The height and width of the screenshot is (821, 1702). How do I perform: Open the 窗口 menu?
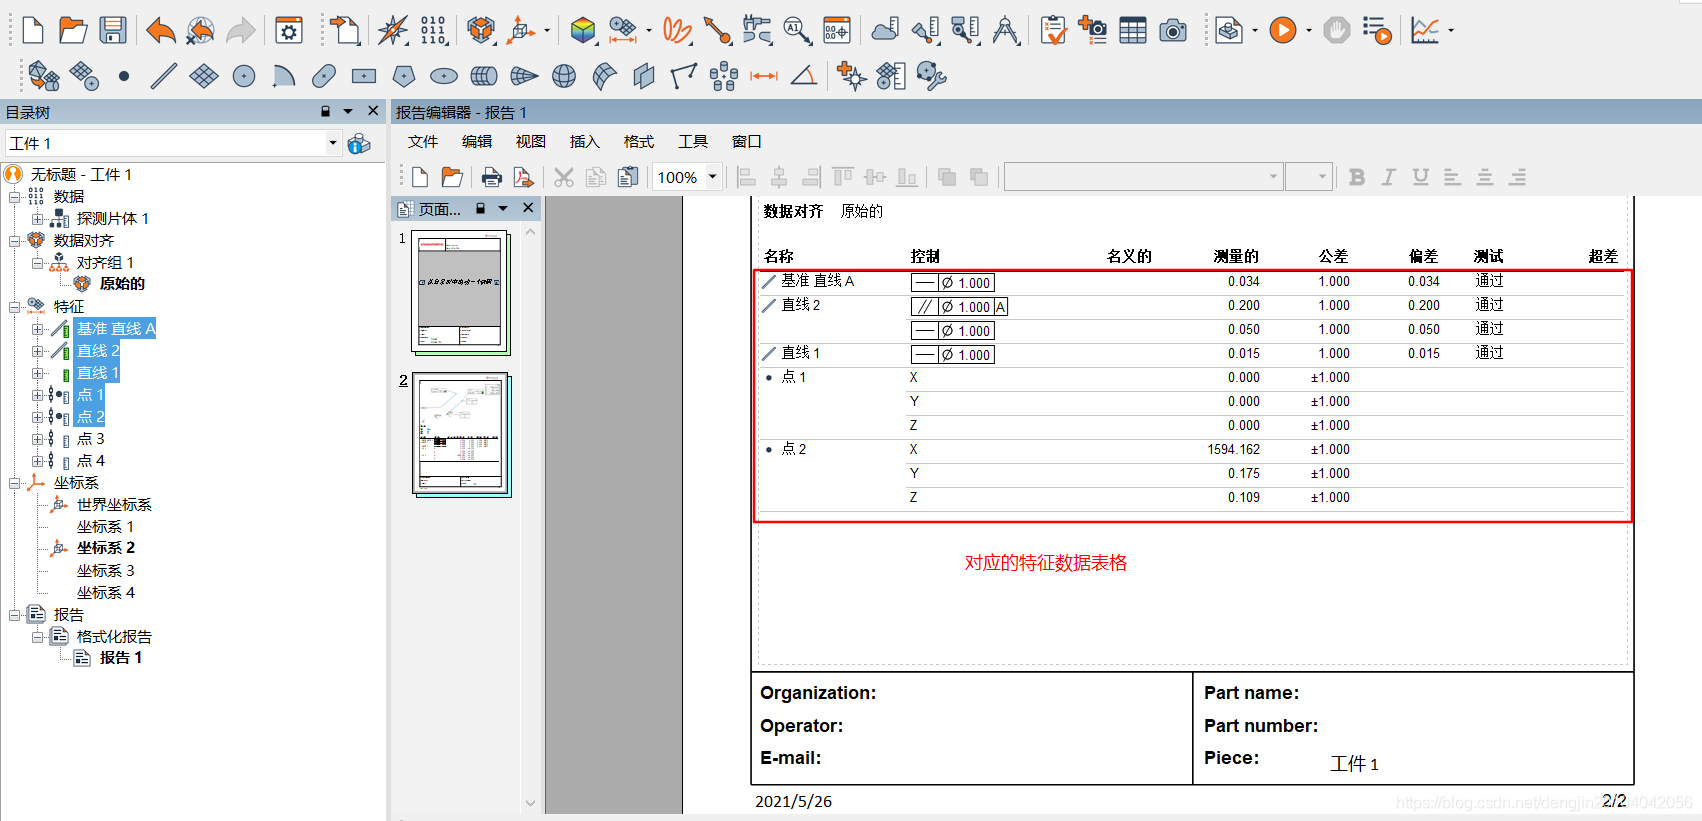[747, 141]
